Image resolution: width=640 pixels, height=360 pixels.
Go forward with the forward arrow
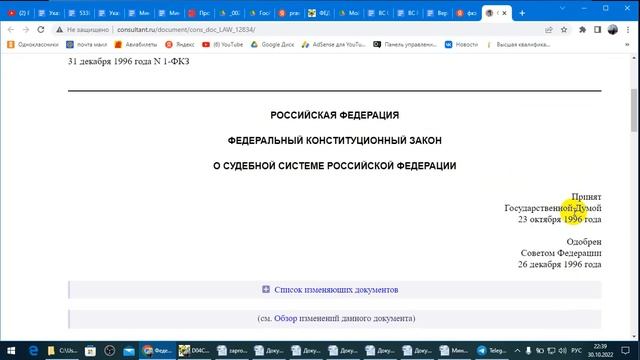click(26, 29)
